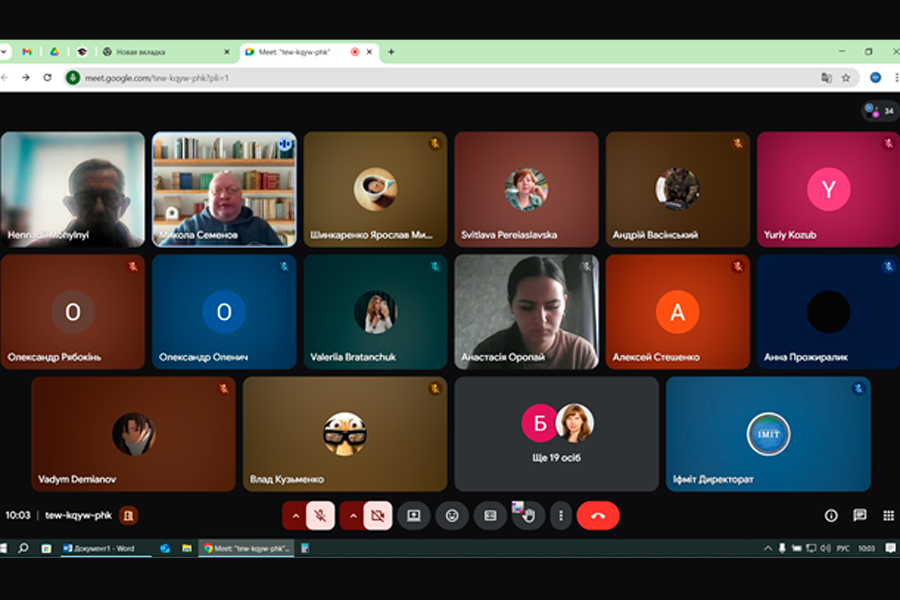The image size is (900, 600).
Task: Click the translate page icon in address bar
Action: click(827, 78)
